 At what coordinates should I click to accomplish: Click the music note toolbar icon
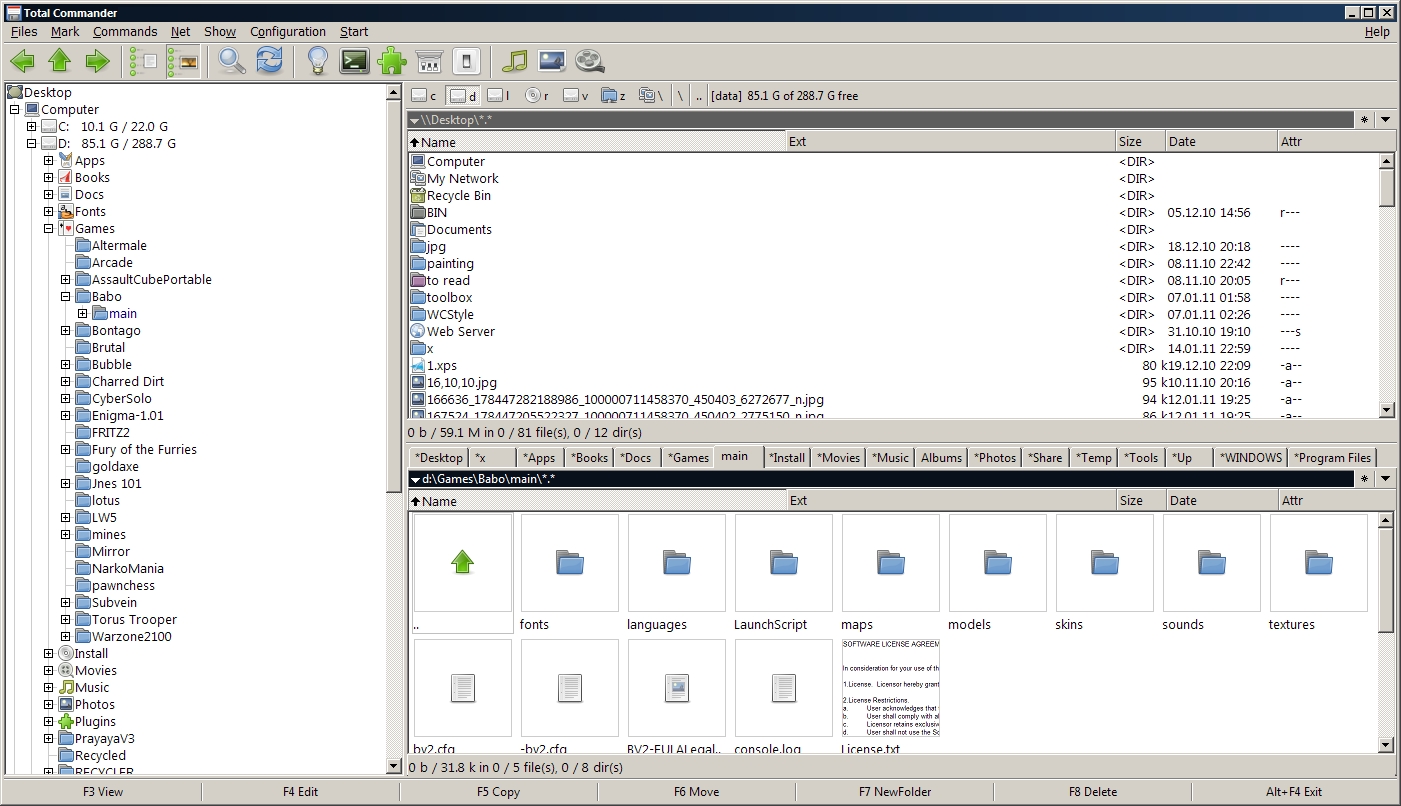click(x=514, y=62)
